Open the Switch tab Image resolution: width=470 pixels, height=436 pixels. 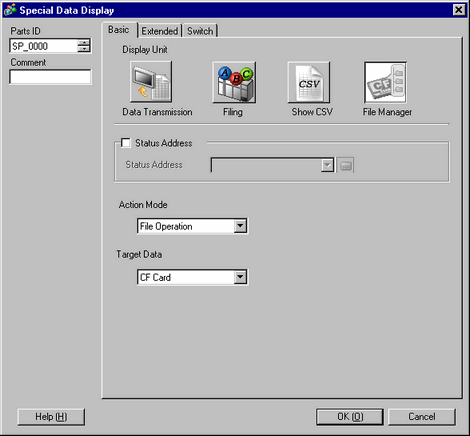(200, 31)
